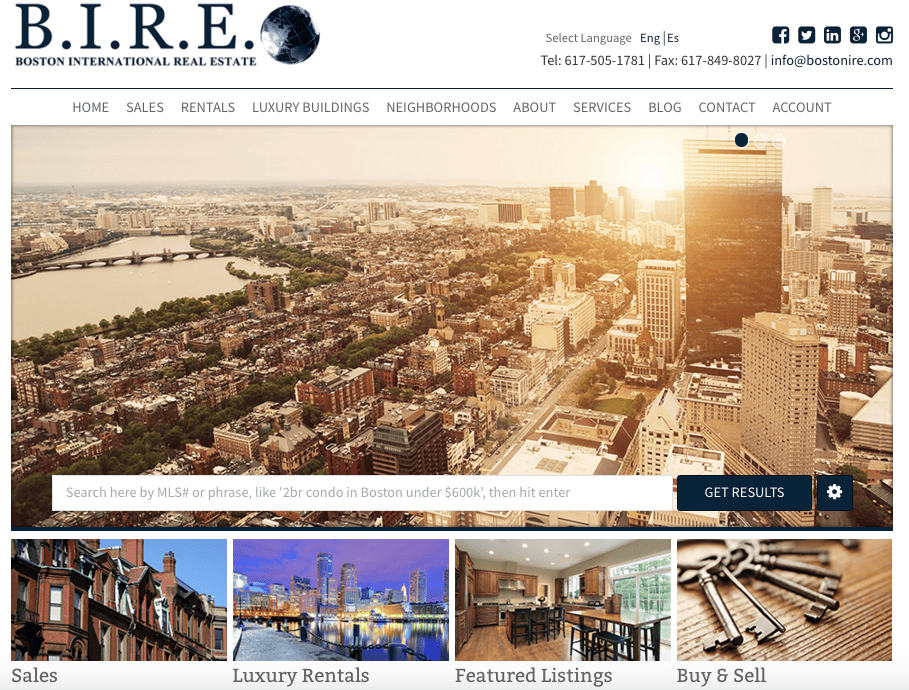
Task: Click the info@bostonire.com email link
Action: tap(831, 60)
